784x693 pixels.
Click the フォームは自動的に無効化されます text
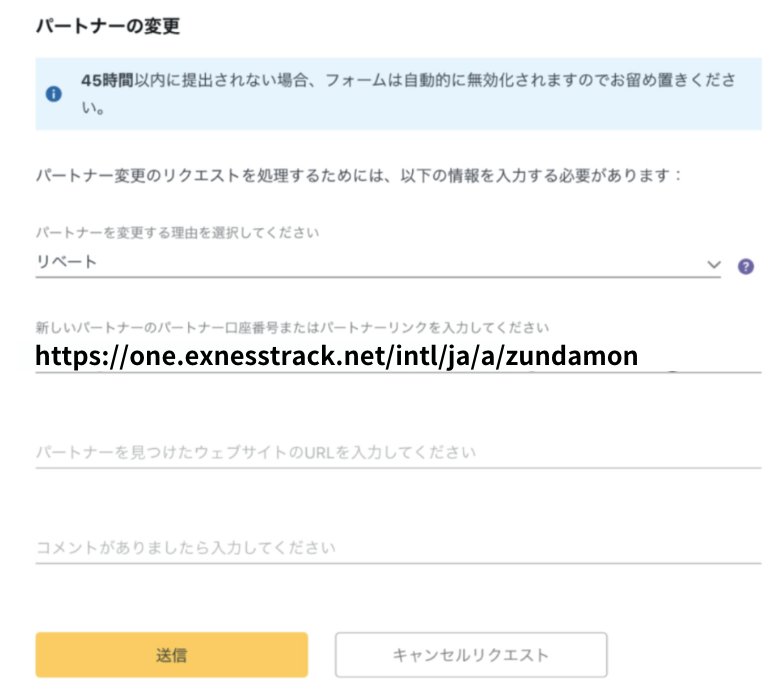pos(450,80)
